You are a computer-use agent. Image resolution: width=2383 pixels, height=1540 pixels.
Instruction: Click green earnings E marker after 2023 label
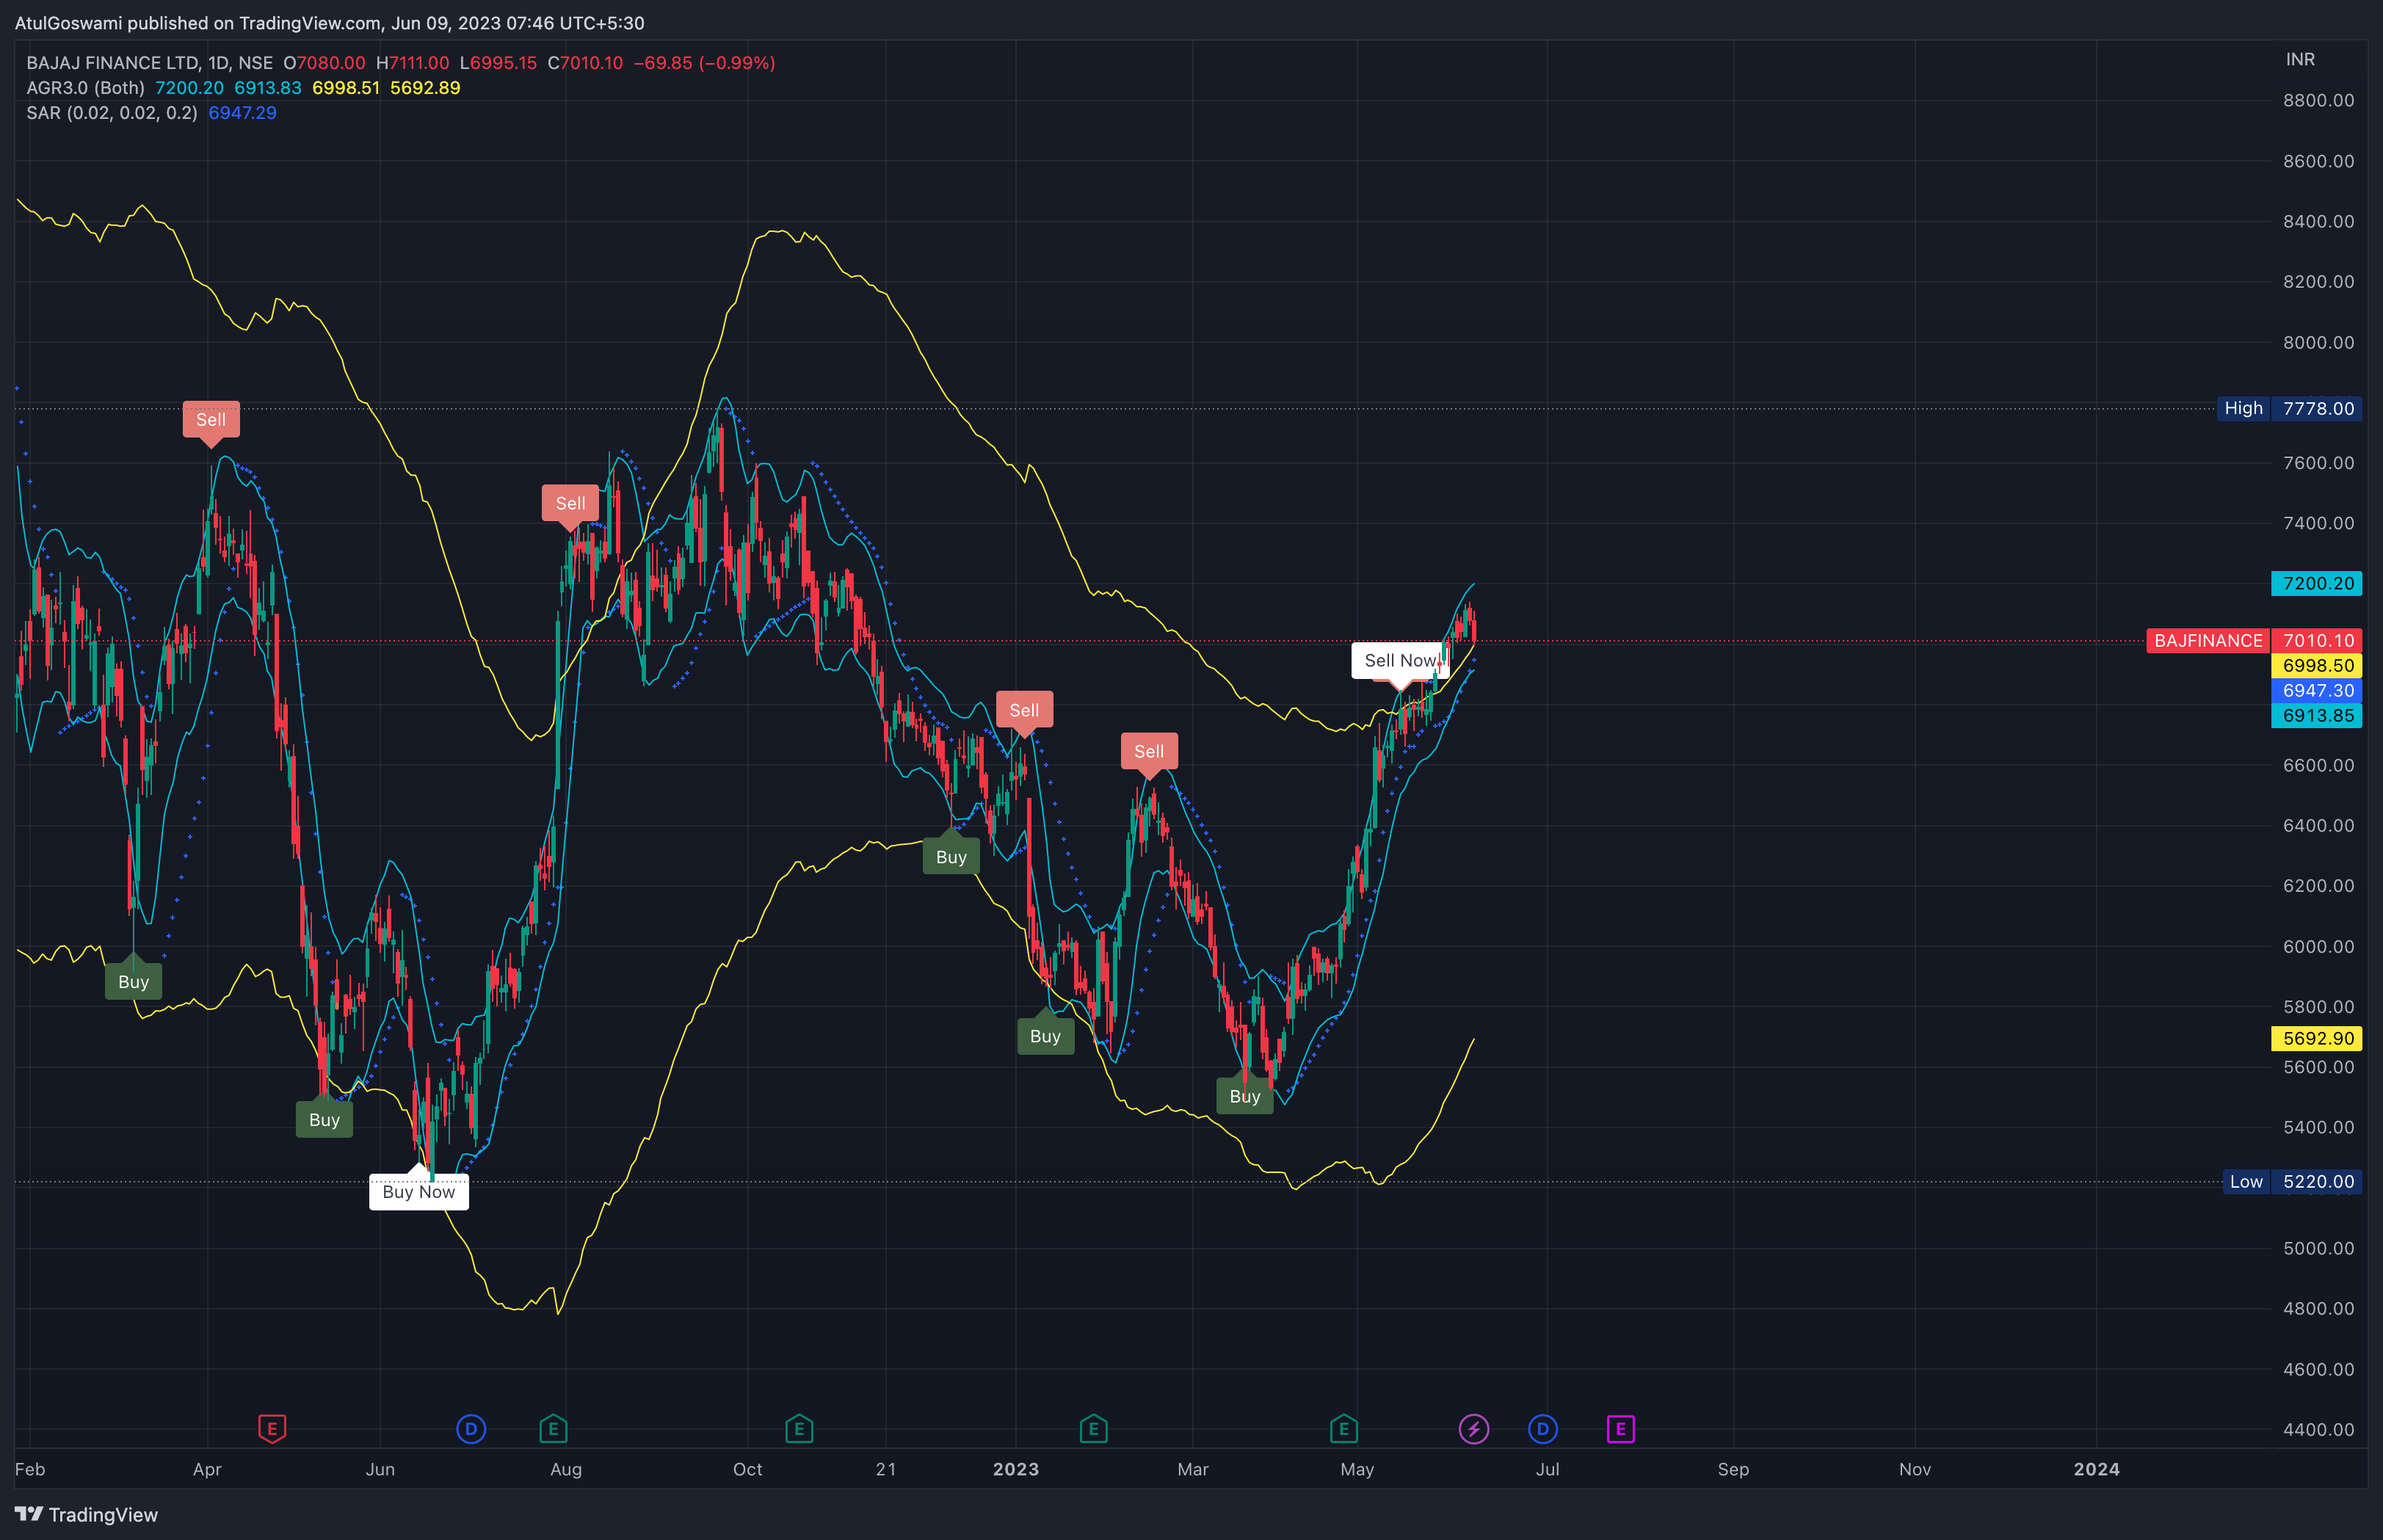coord(1093,1429)
